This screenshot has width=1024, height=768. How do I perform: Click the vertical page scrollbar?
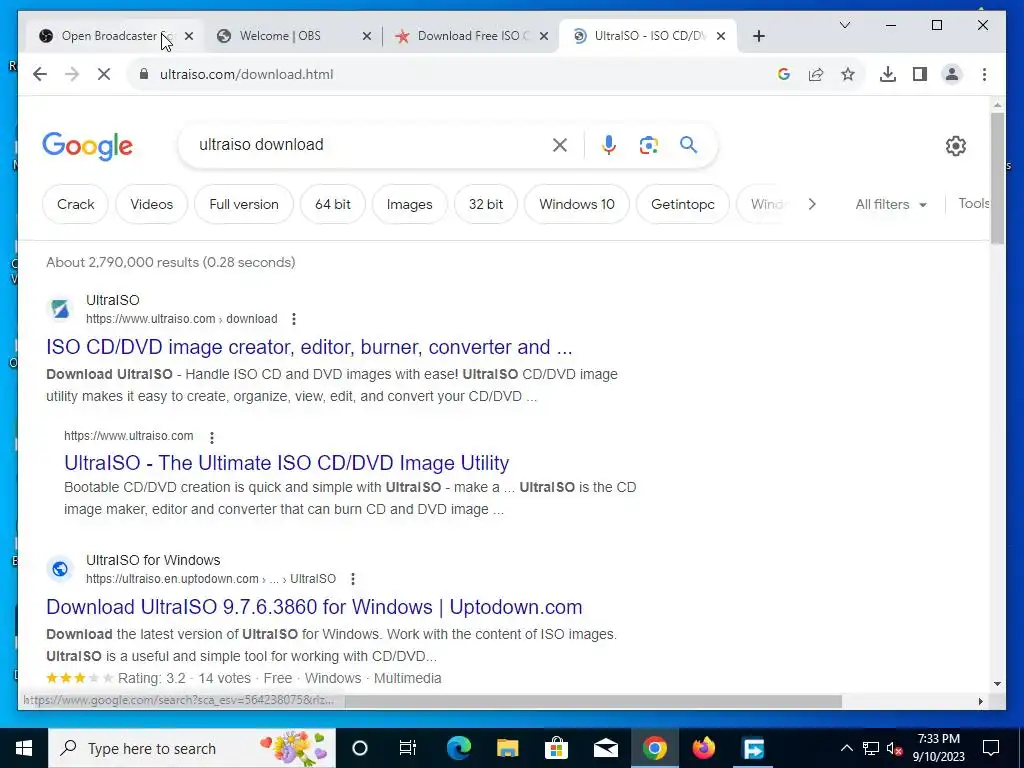tap(997, 178)
